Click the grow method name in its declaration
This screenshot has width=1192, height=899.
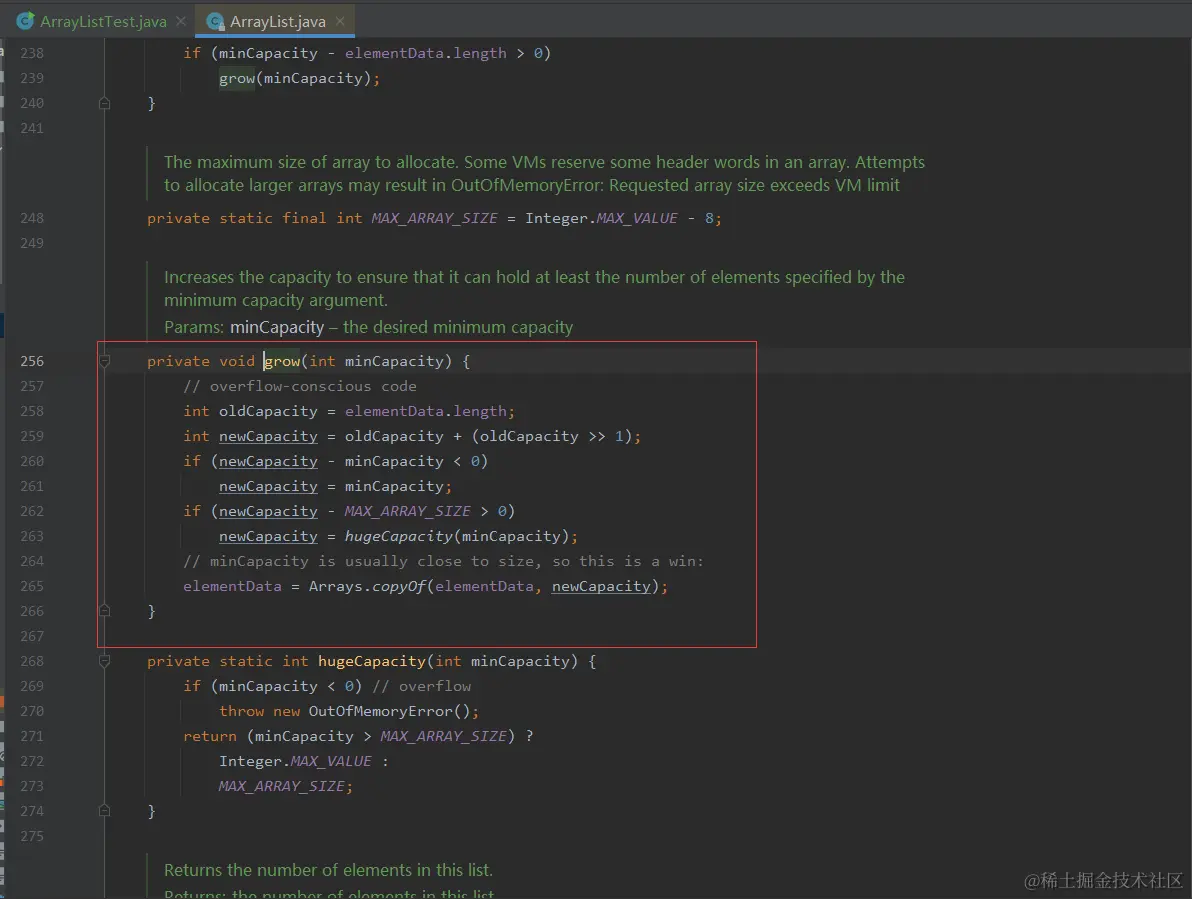(x=282, y=361)
